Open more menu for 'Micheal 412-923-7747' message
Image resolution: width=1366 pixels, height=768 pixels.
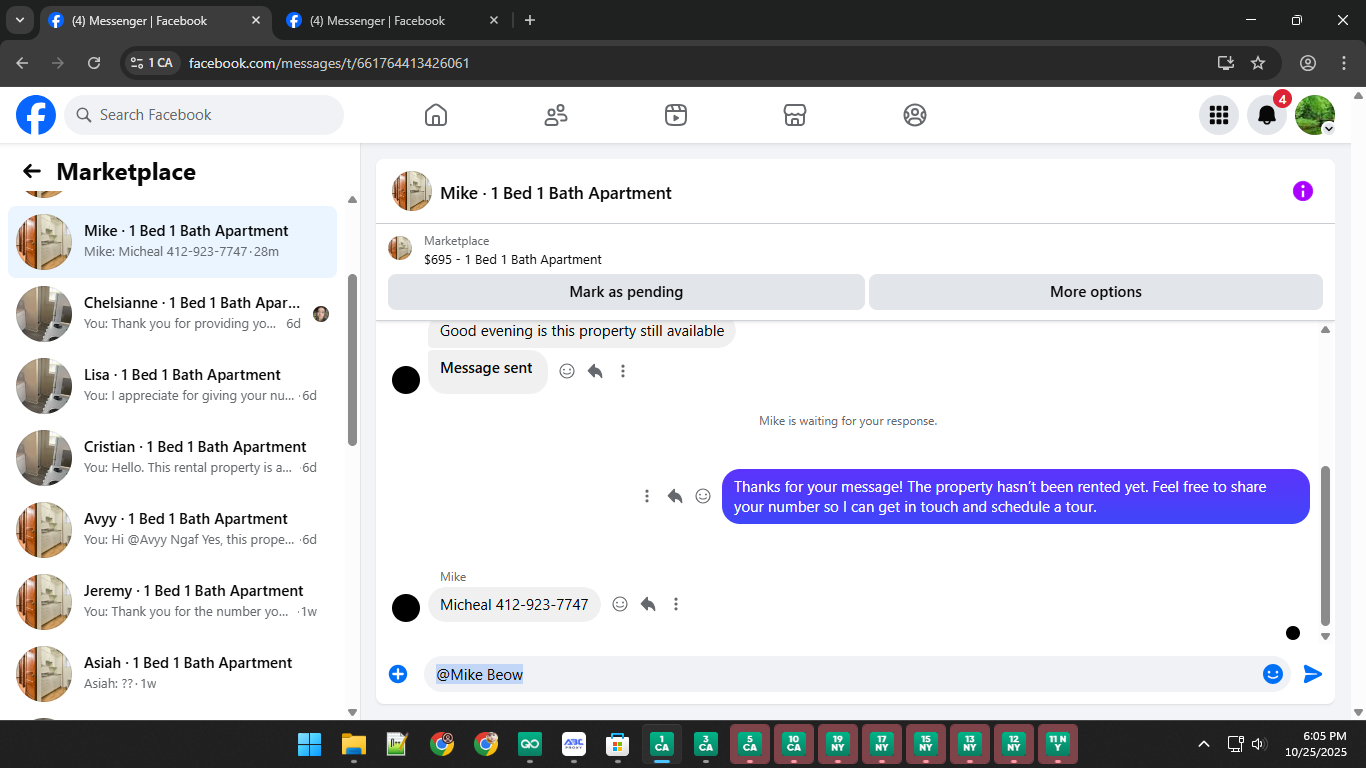(676, 604)
